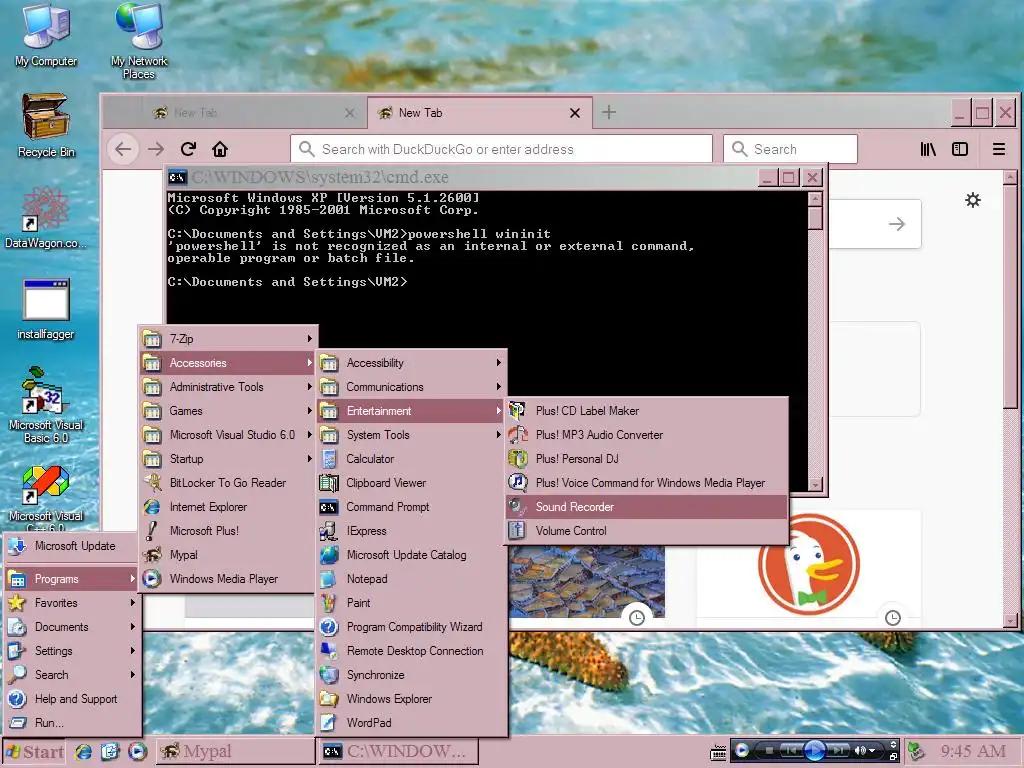Launch Plus! Personal DJ

pyautogui.click(x=647, y=459)
